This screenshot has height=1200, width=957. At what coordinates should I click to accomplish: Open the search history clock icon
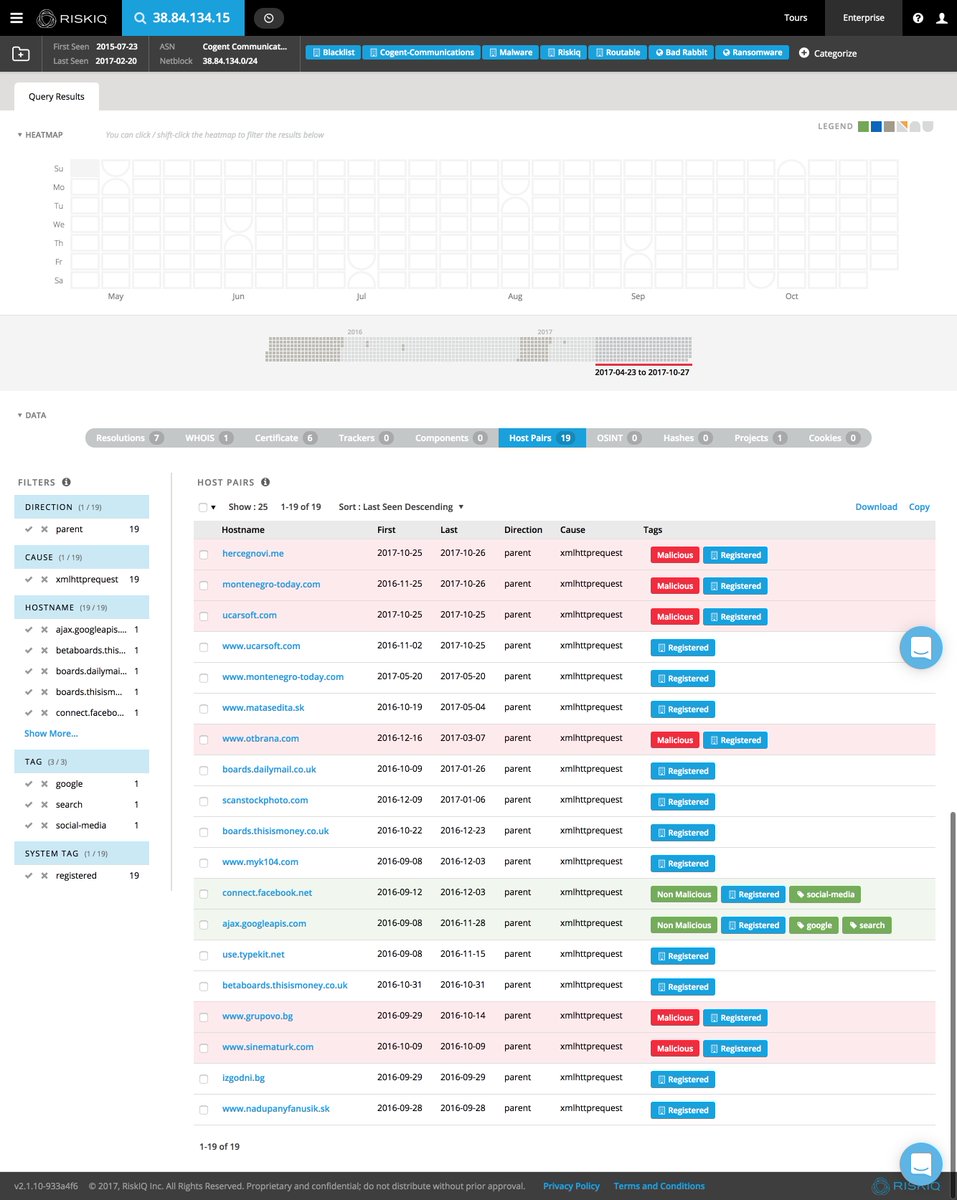(x=269, y=18)
